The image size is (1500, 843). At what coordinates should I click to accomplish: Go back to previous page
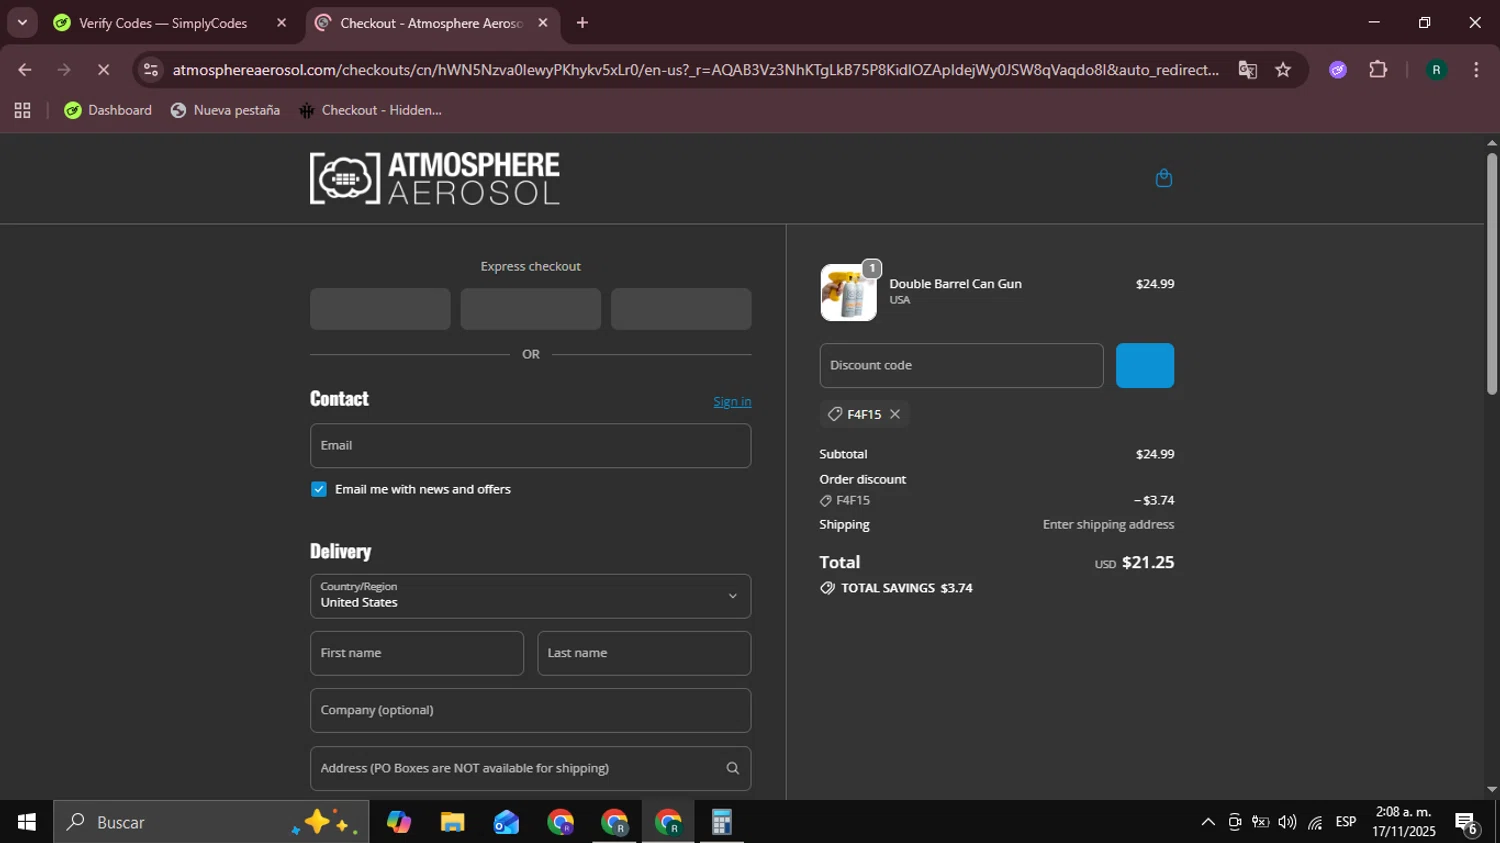(25, 70)
